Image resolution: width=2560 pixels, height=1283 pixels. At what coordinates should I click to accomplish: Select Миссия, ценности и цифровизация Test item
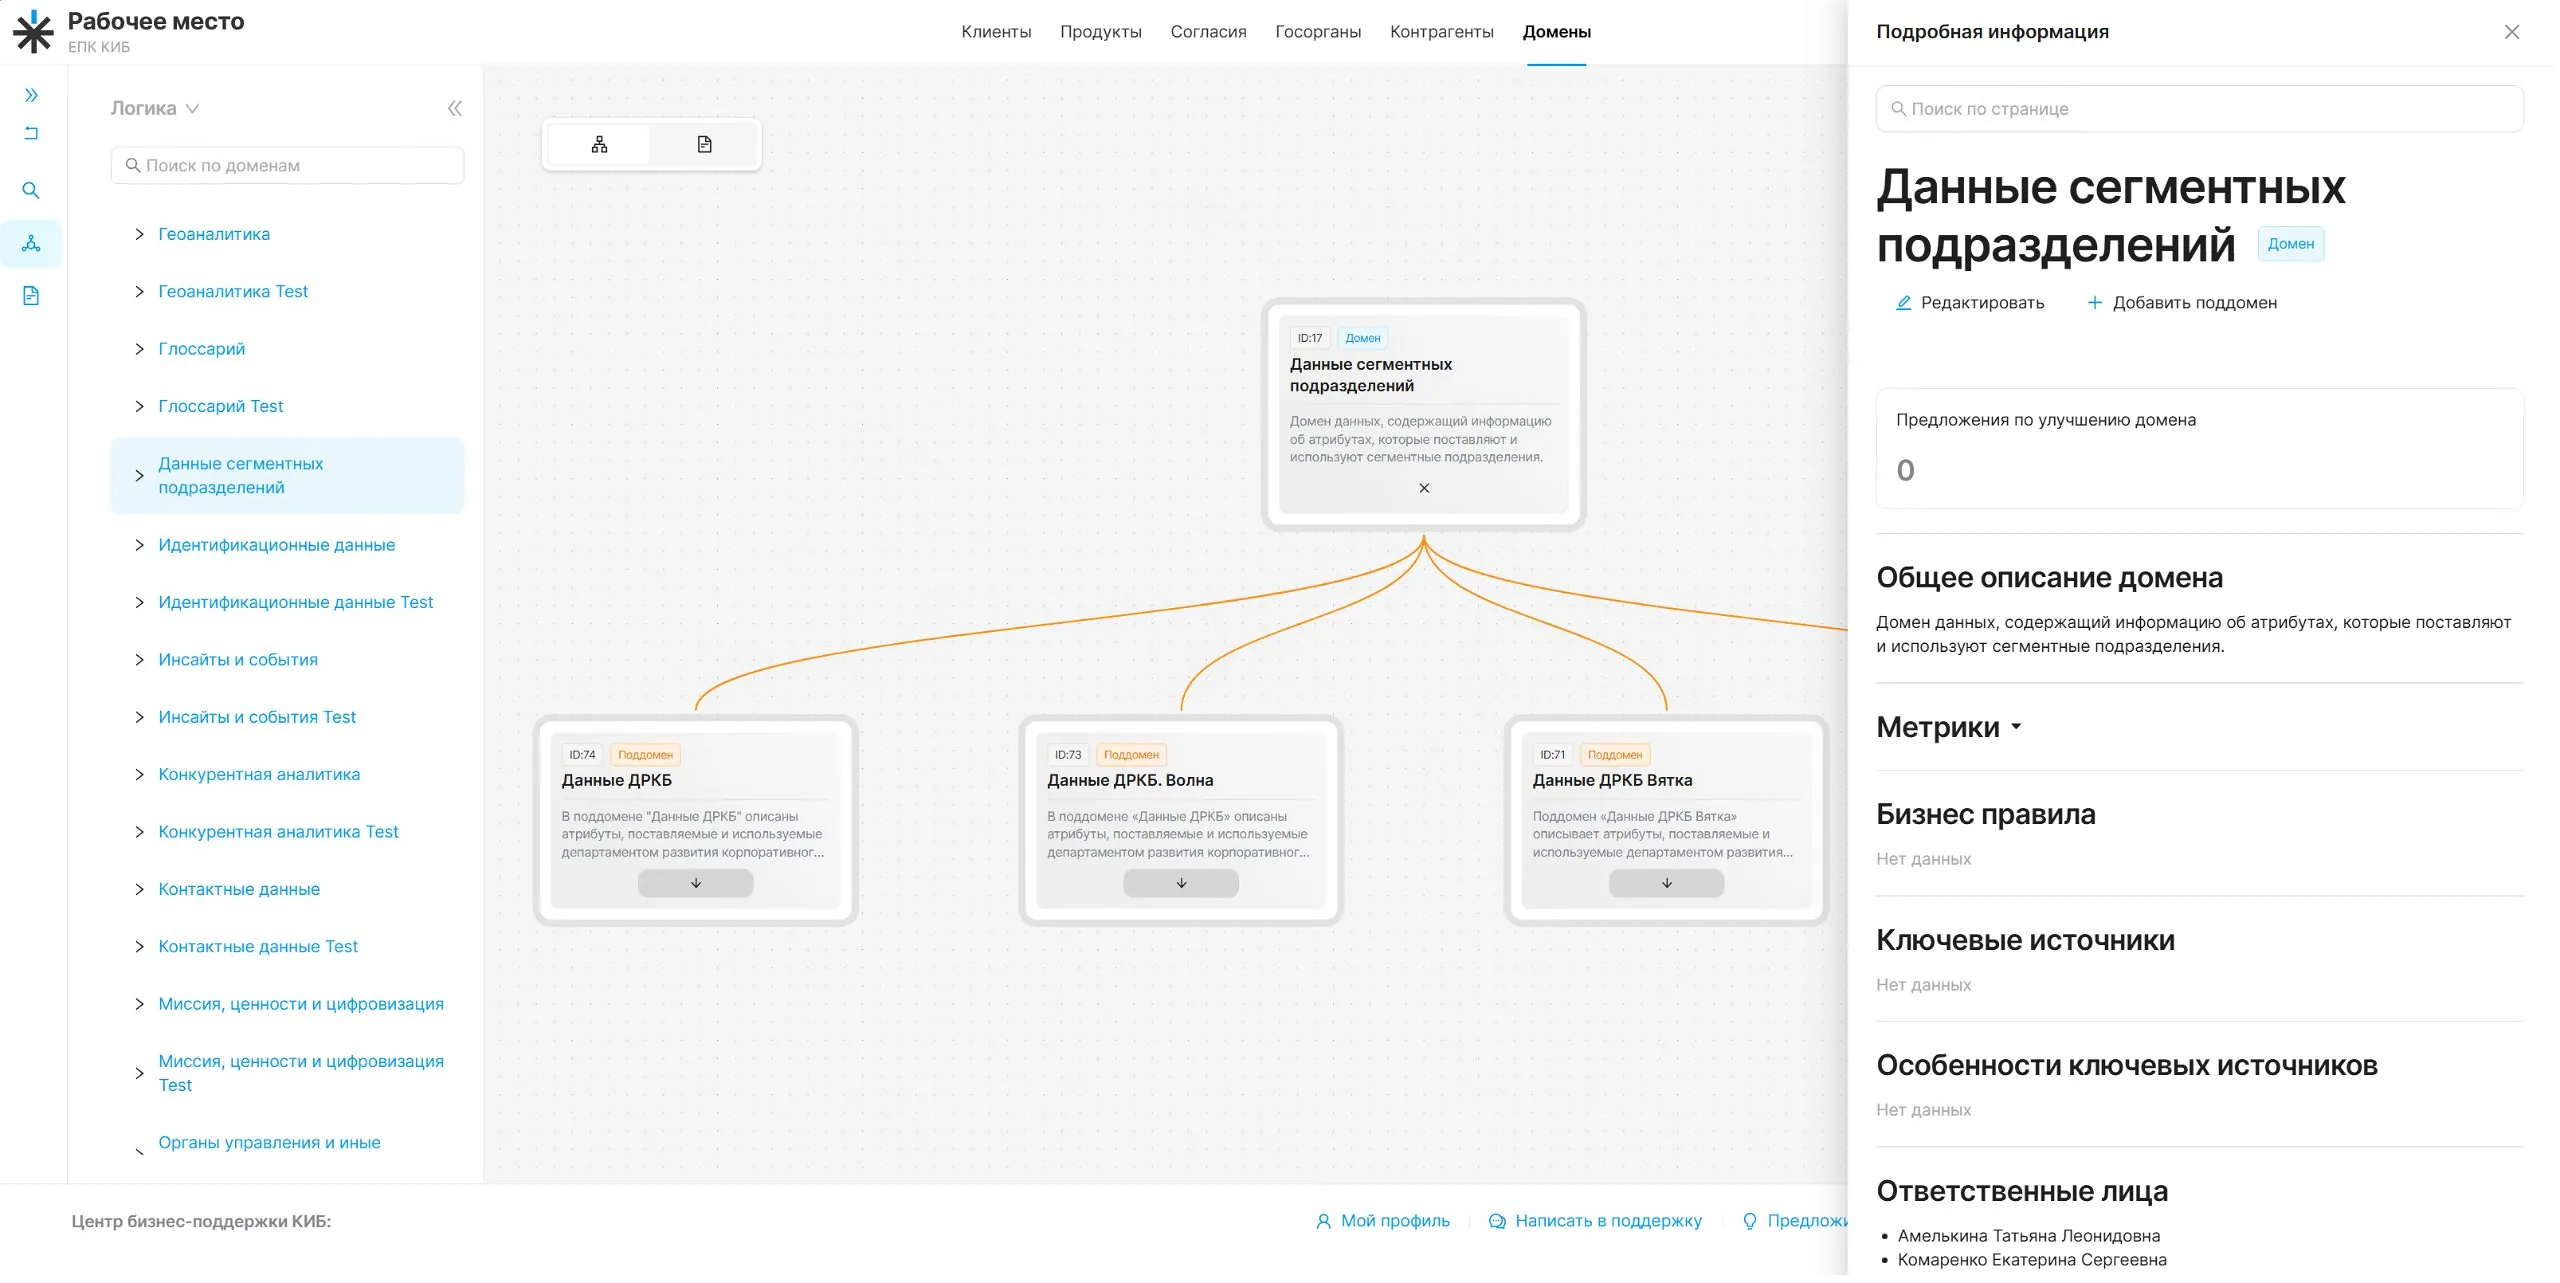pyautogui.click(x=301, y=1073)
